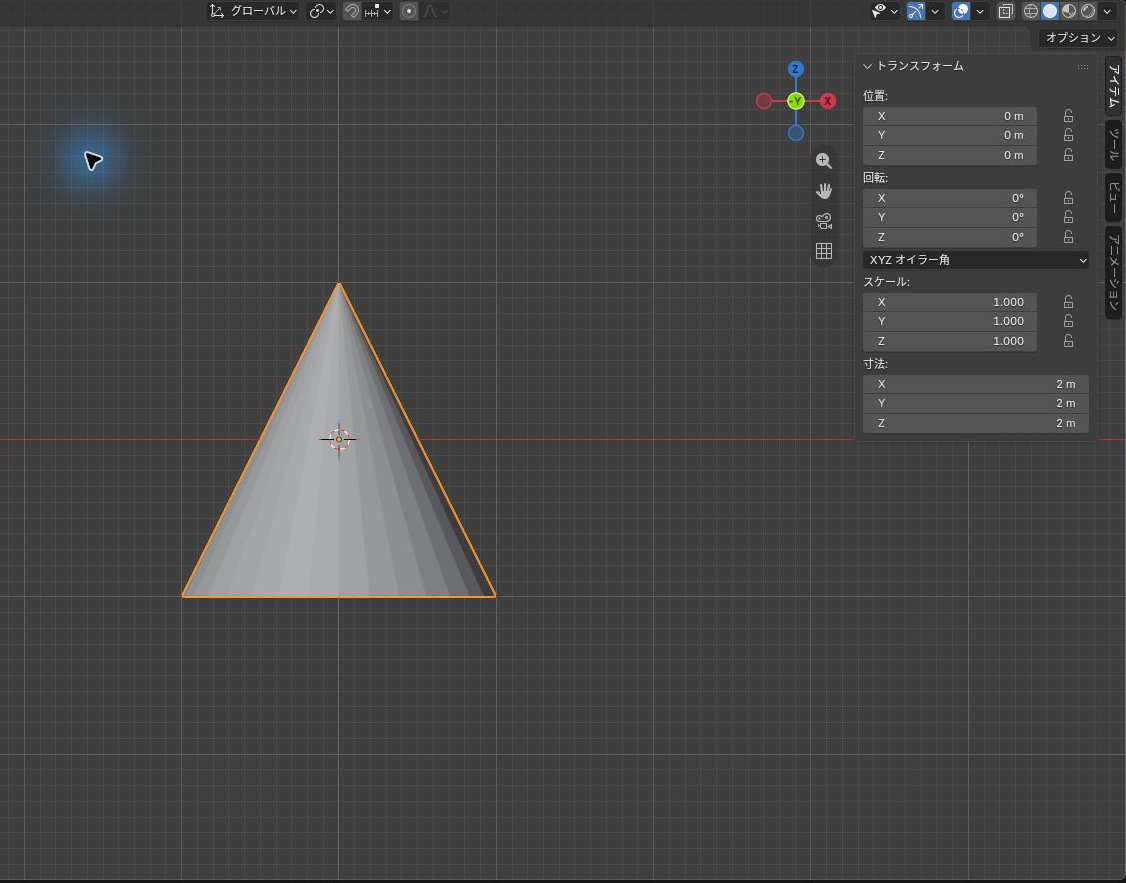Open object type visibility eye dropdown
This screenshot has height=883, width=1126.
(885, 11)
